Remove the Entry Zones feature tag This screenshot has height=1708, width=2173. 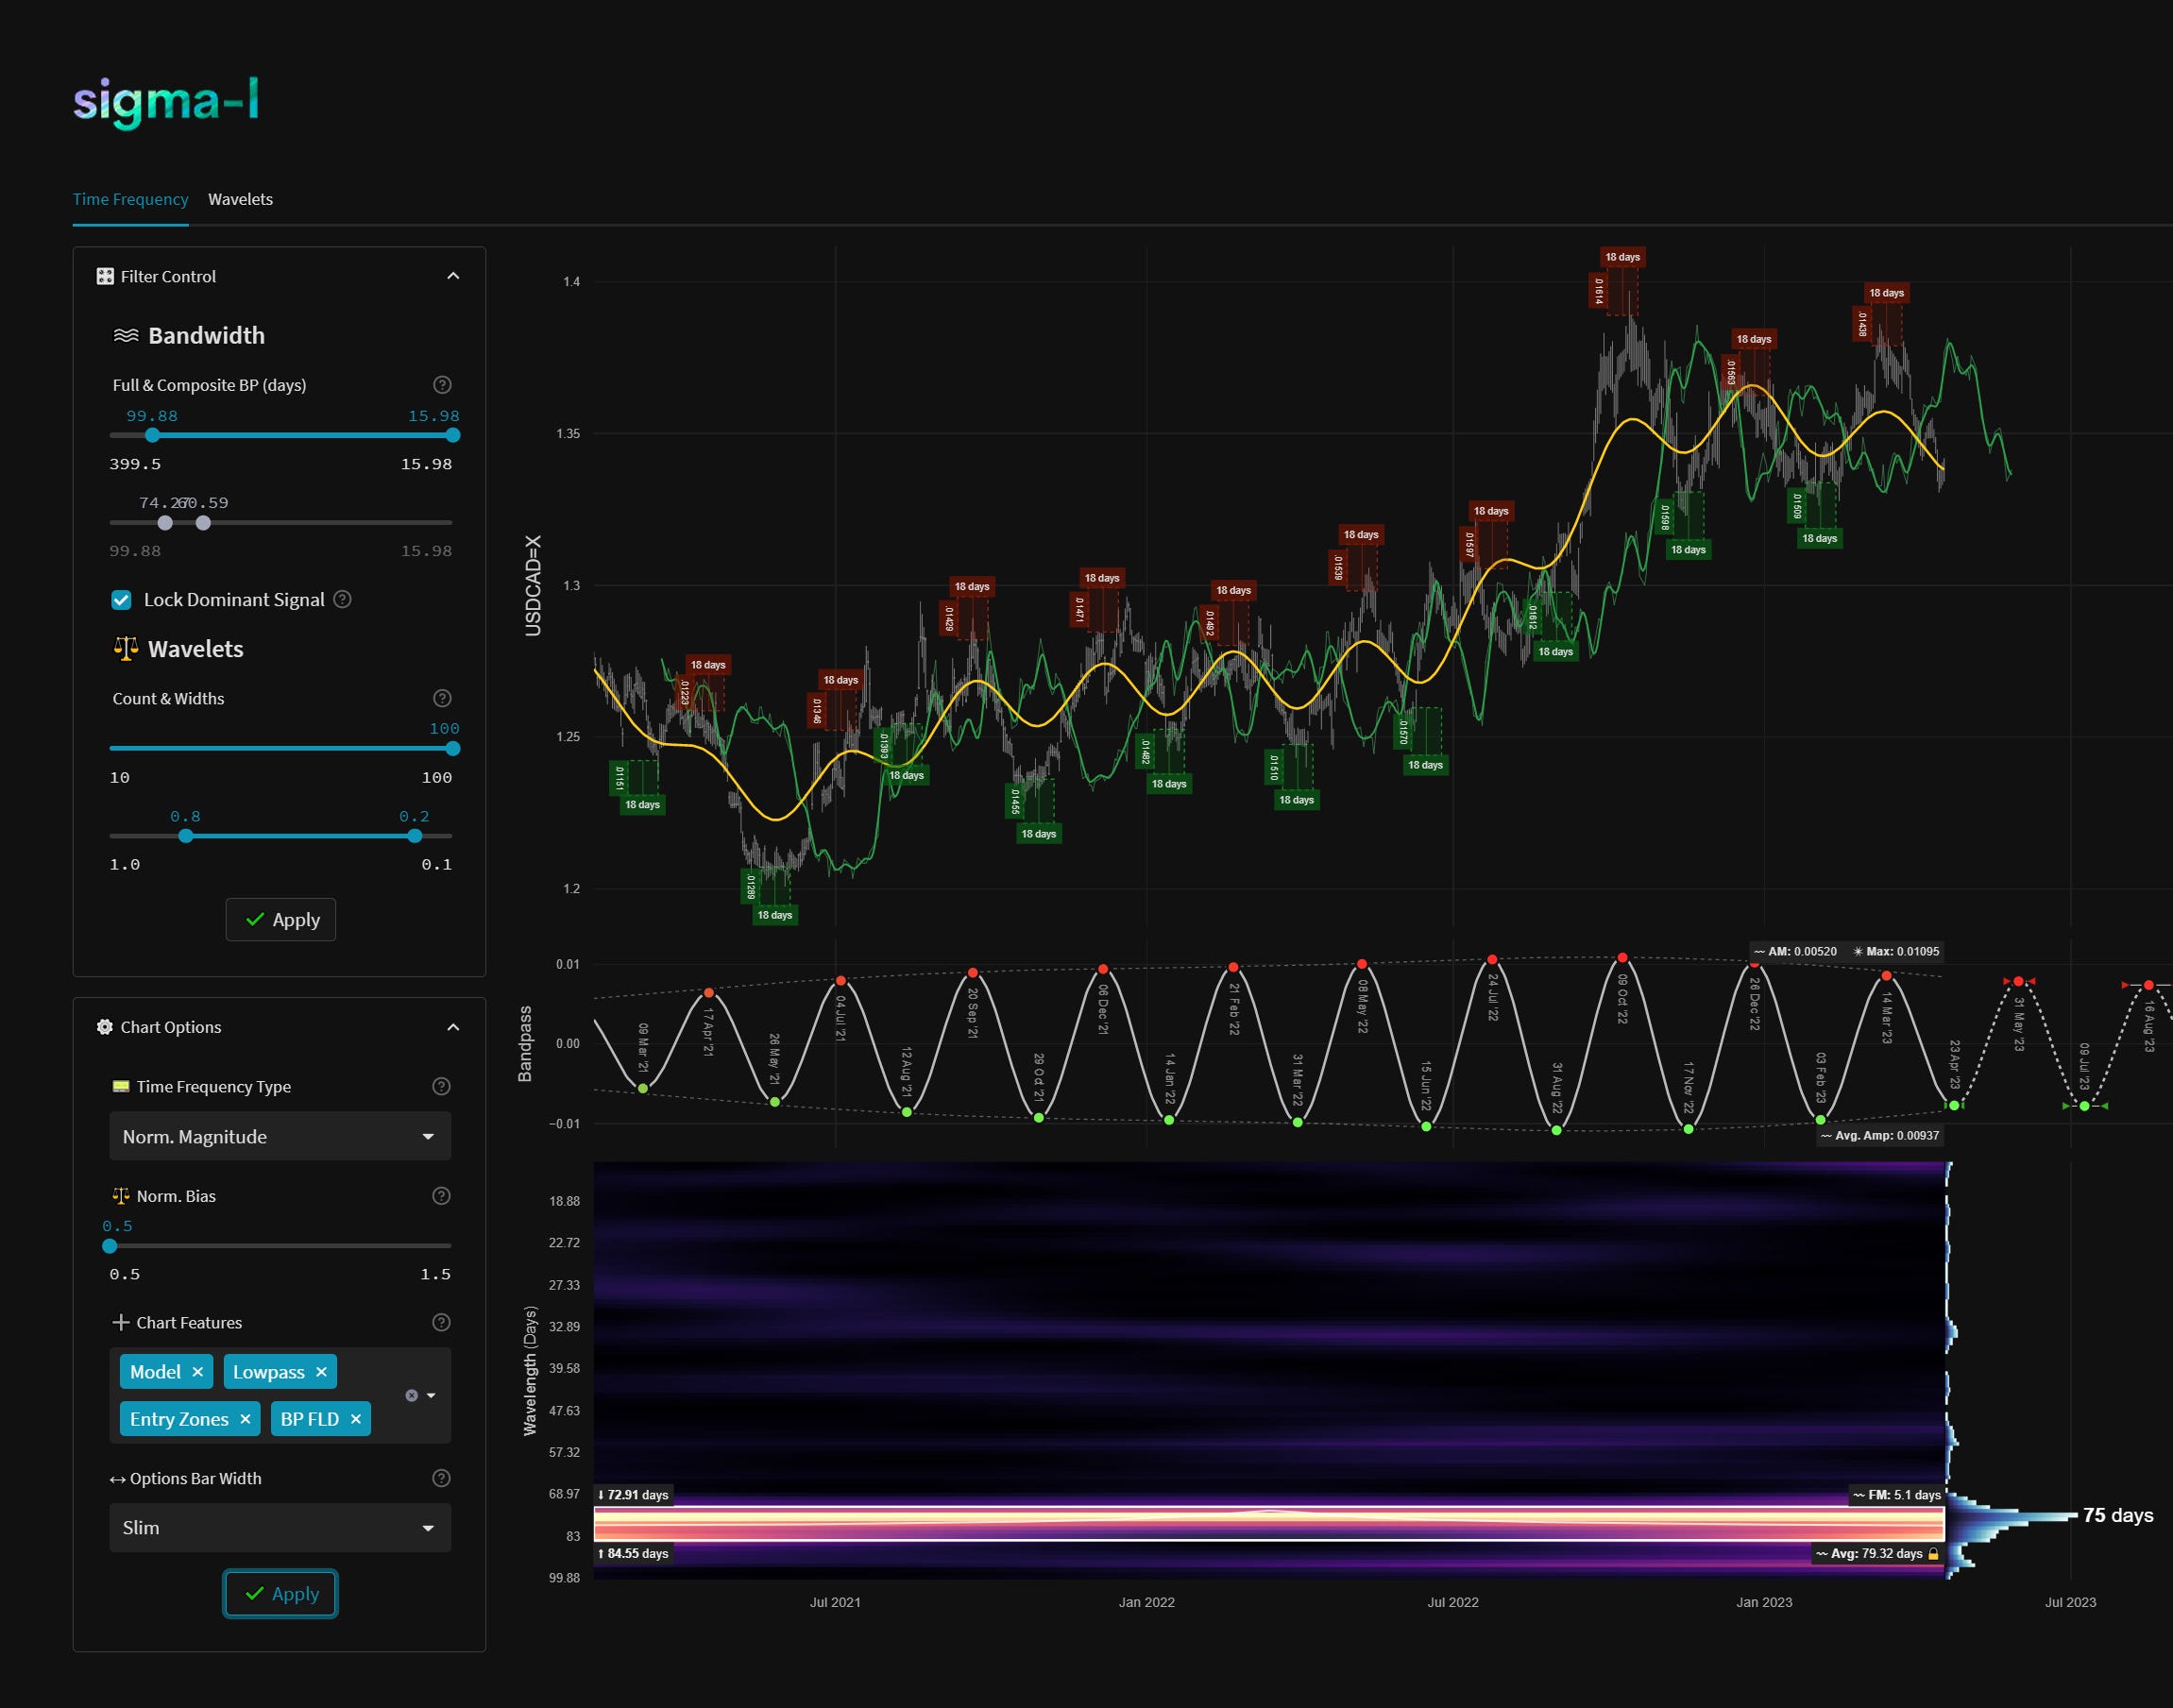pos(245,1419)
